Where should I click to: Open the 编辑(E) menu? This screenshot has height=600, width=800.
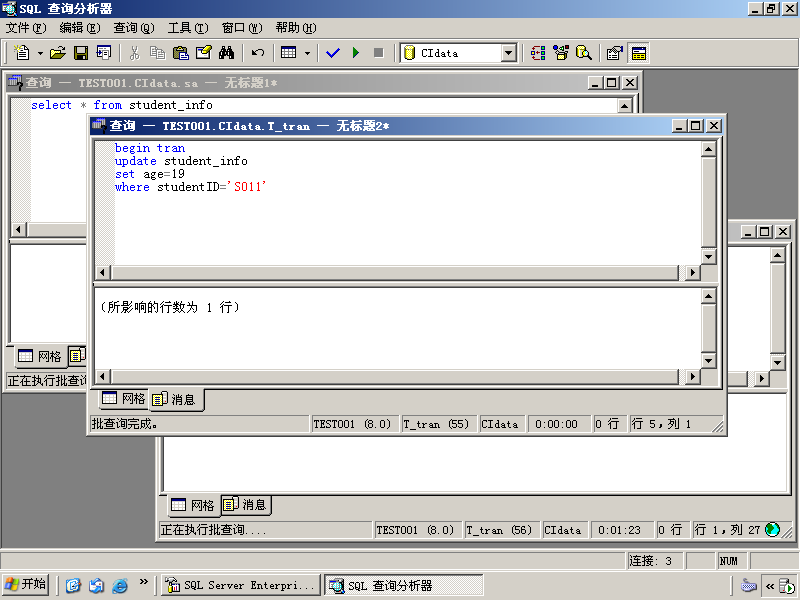[x=80, y=28]
